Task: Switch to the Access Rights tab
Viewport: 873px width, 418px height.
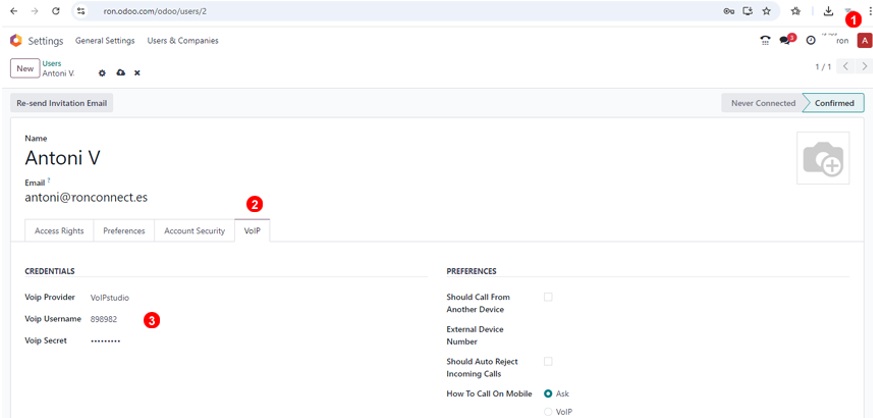Action: click(59, 231)
